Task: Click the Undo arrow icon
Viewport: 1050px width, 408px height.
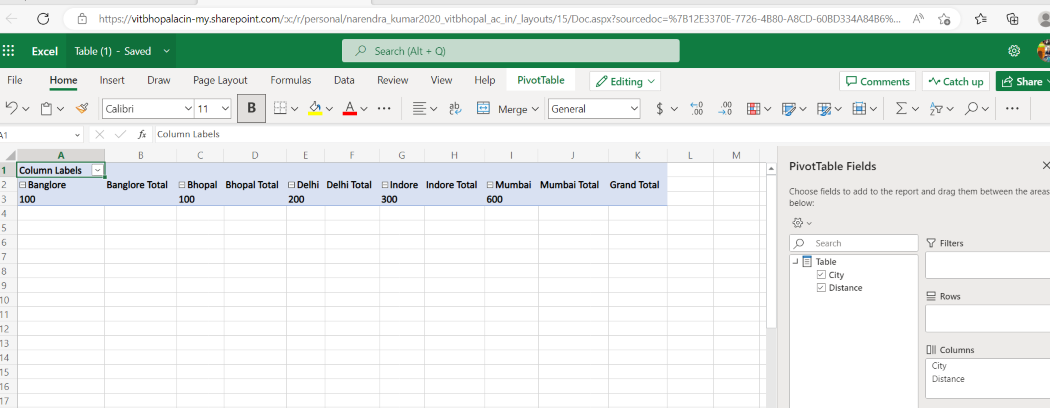Action: click(11, 108)
